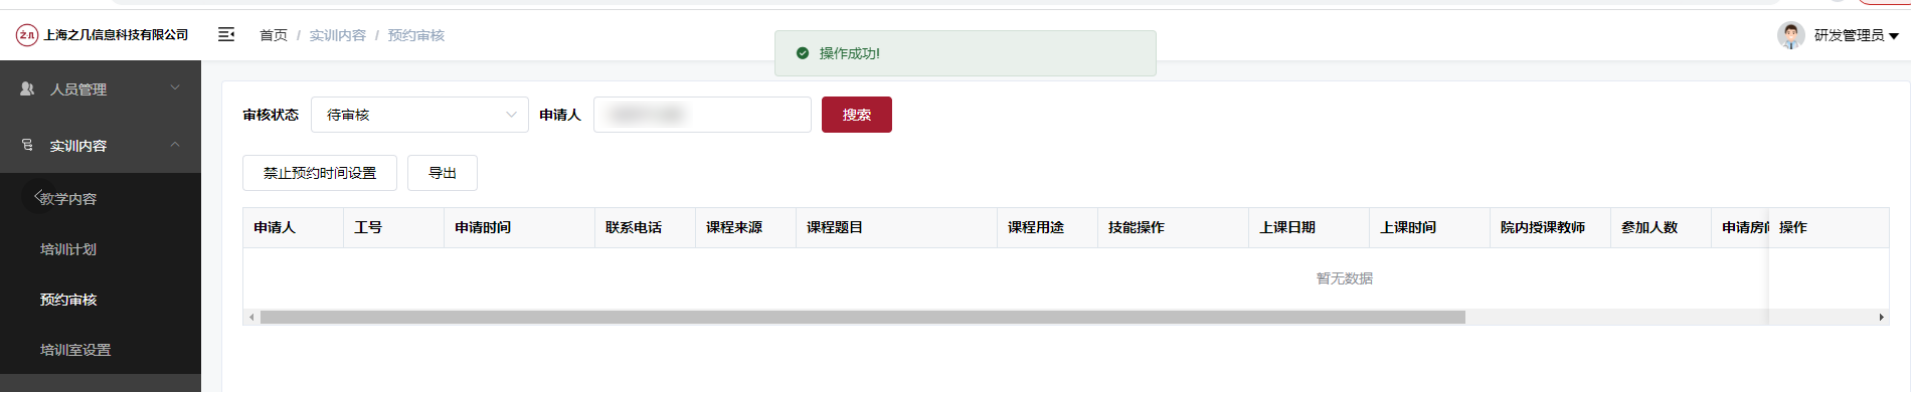Click the 上海之几信息科技有限公司 company name

point(116,35)
